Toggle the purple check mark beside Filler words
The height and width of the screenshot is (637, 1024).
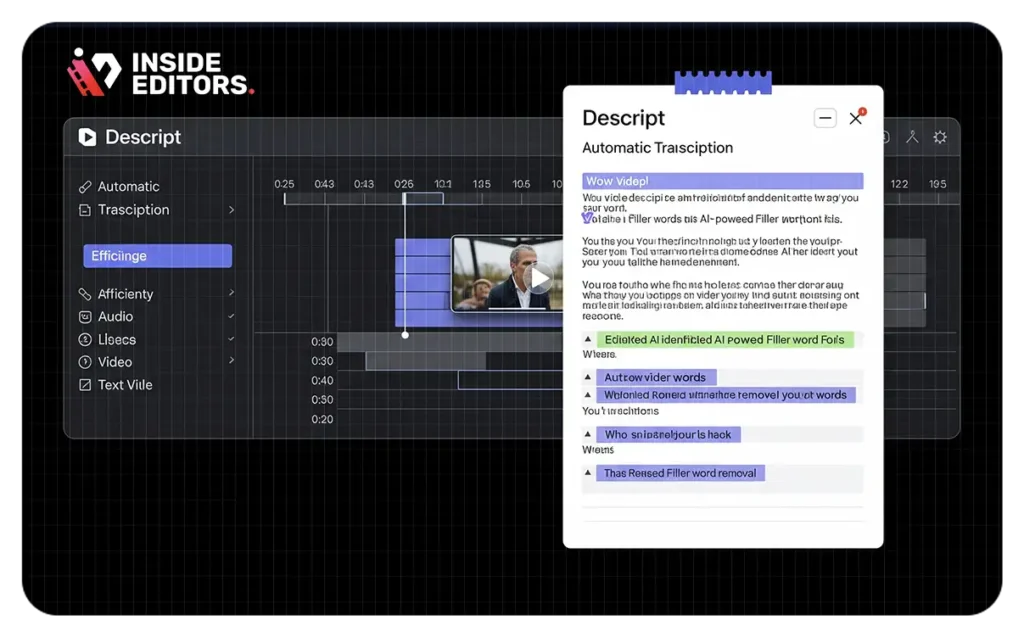586,218
